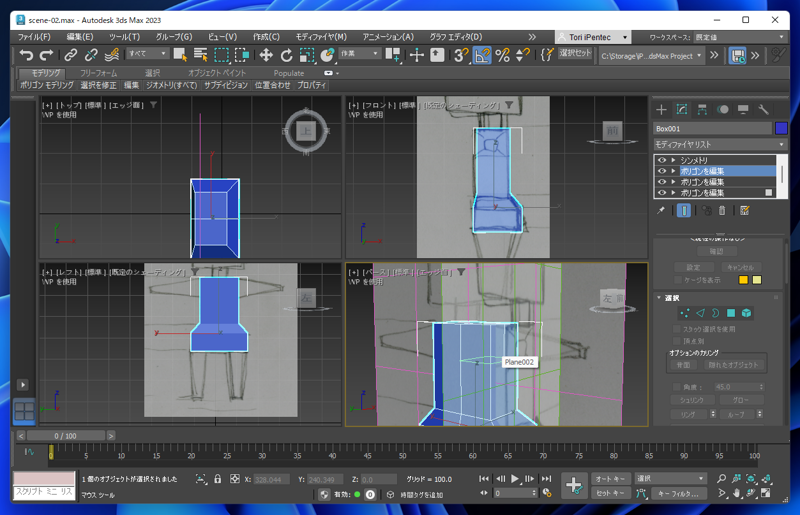Toggle Percent Snap icon
The width and height of the screenshot is (800, 515).
pyautogui.click(x=503, y=55)
